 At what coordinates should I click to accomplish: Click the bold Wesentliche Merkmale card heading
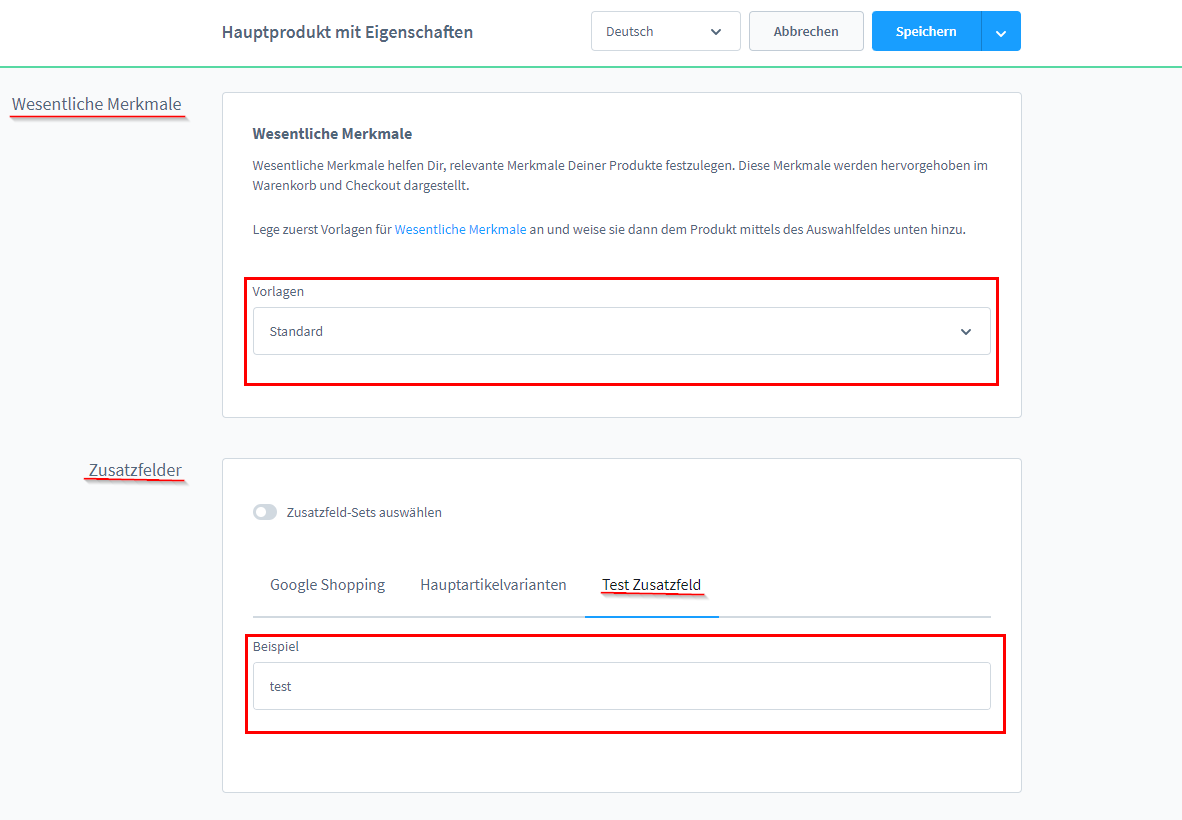332,134
